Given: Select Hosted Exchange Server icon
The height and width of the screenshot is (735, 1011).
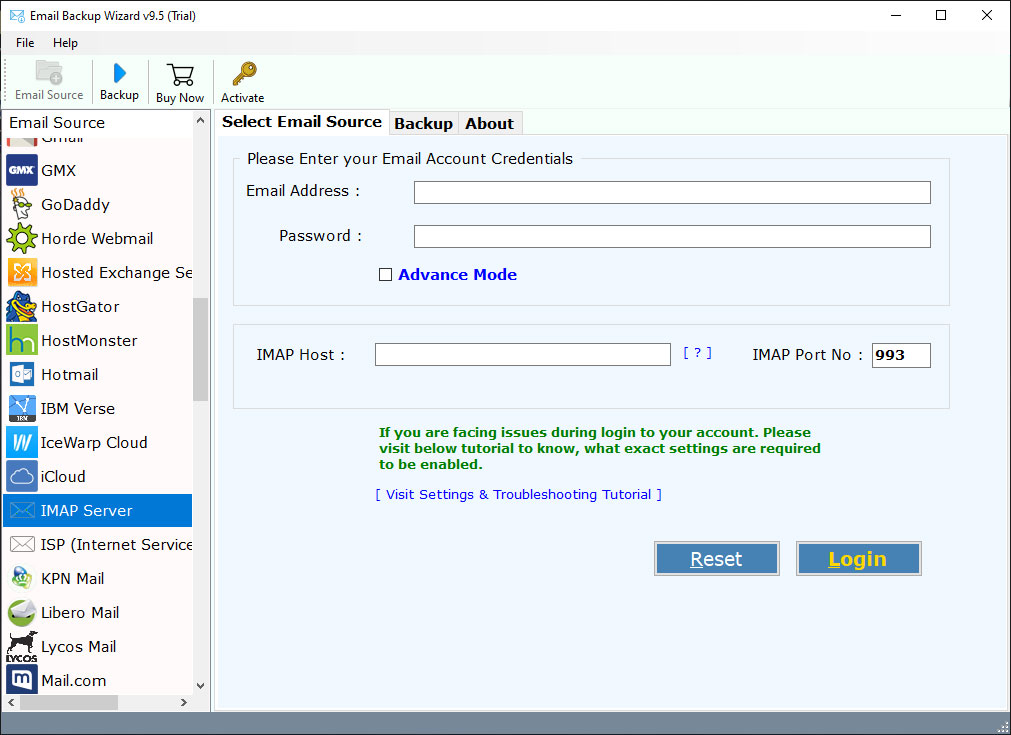Looking at the screenshot, I should tap(22, 273).
